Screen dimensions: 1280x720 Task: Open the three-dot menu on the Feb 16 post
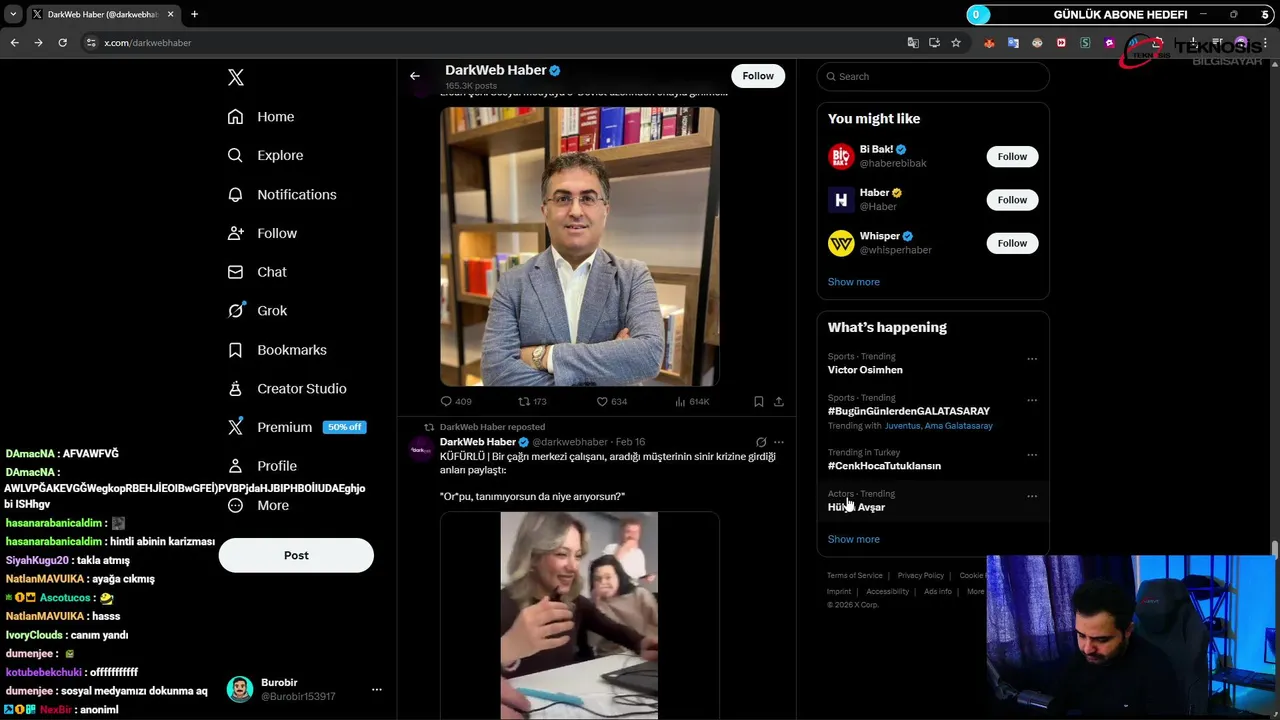[779, 442]
